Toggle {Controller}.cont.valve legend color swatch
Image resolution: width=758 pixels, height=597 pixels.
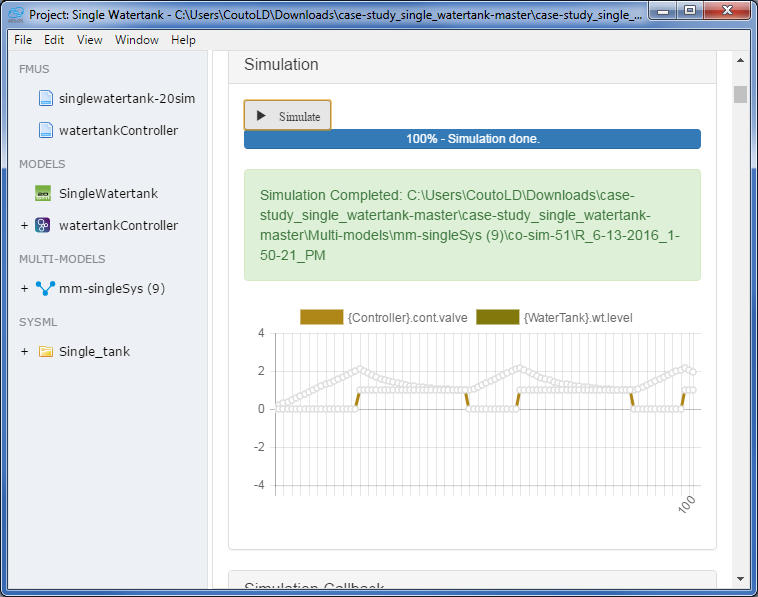coord(321,317)
